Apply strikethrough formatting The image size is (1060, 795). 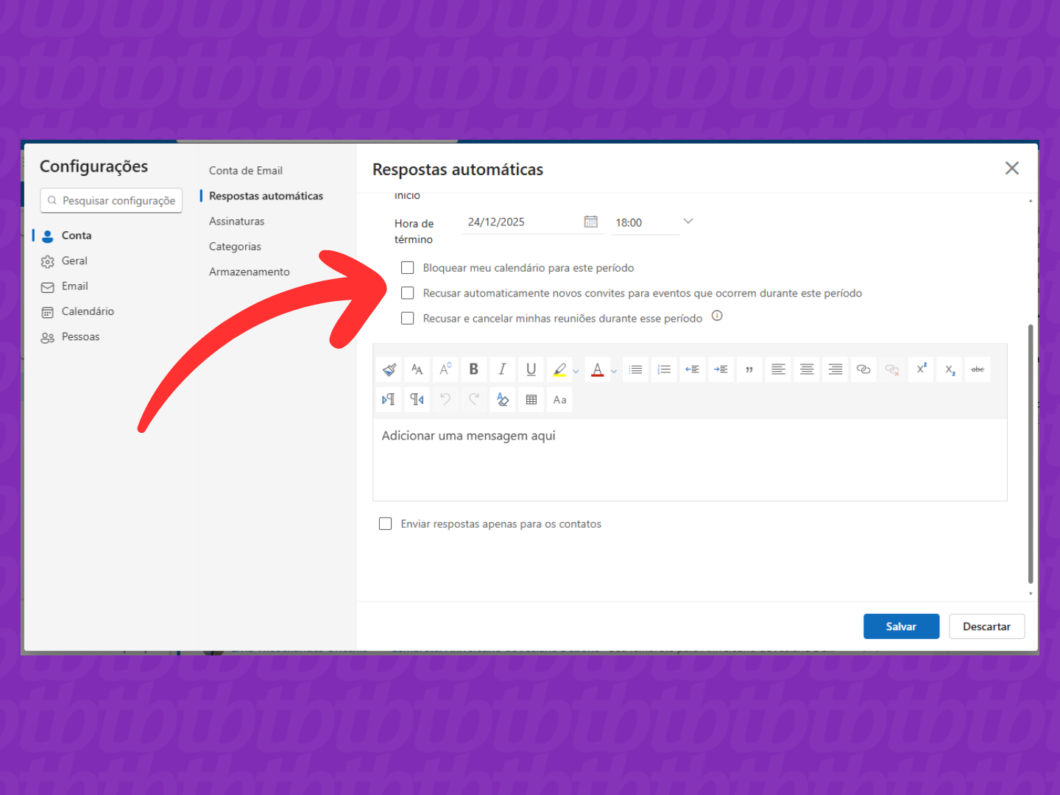978,369
